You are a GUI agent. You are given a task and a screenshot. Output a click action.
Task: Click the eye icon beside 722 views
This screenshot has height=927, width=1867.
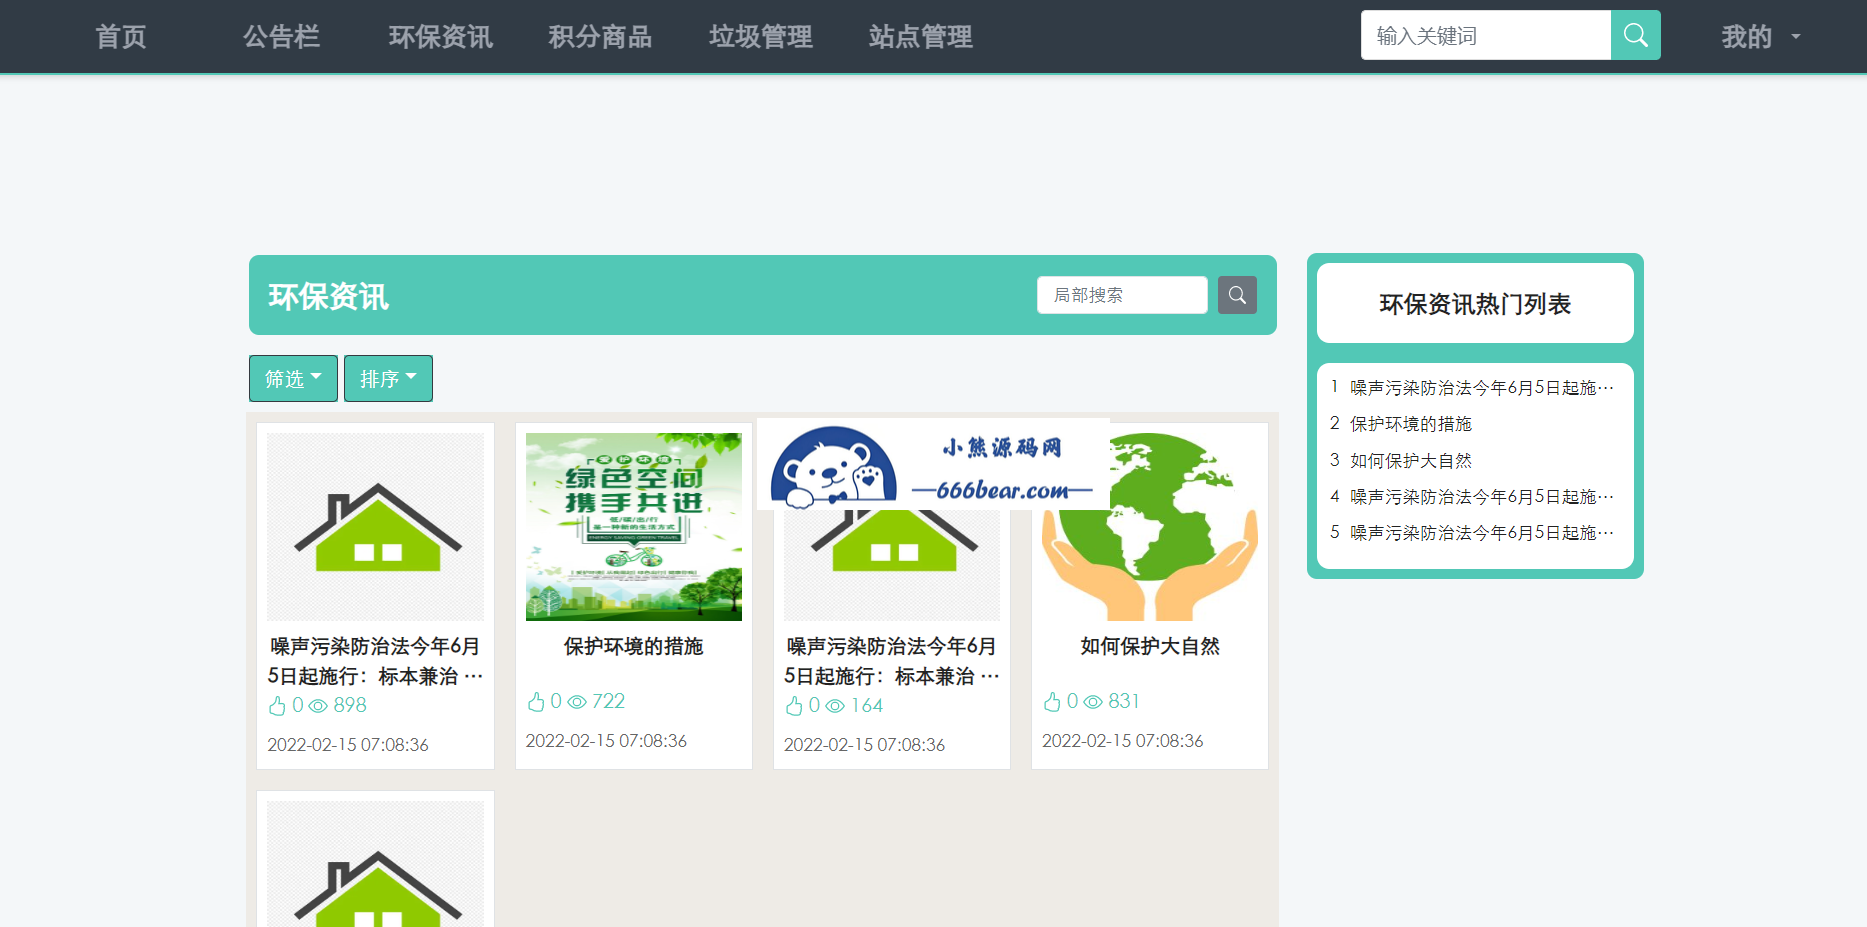point(577,702)
